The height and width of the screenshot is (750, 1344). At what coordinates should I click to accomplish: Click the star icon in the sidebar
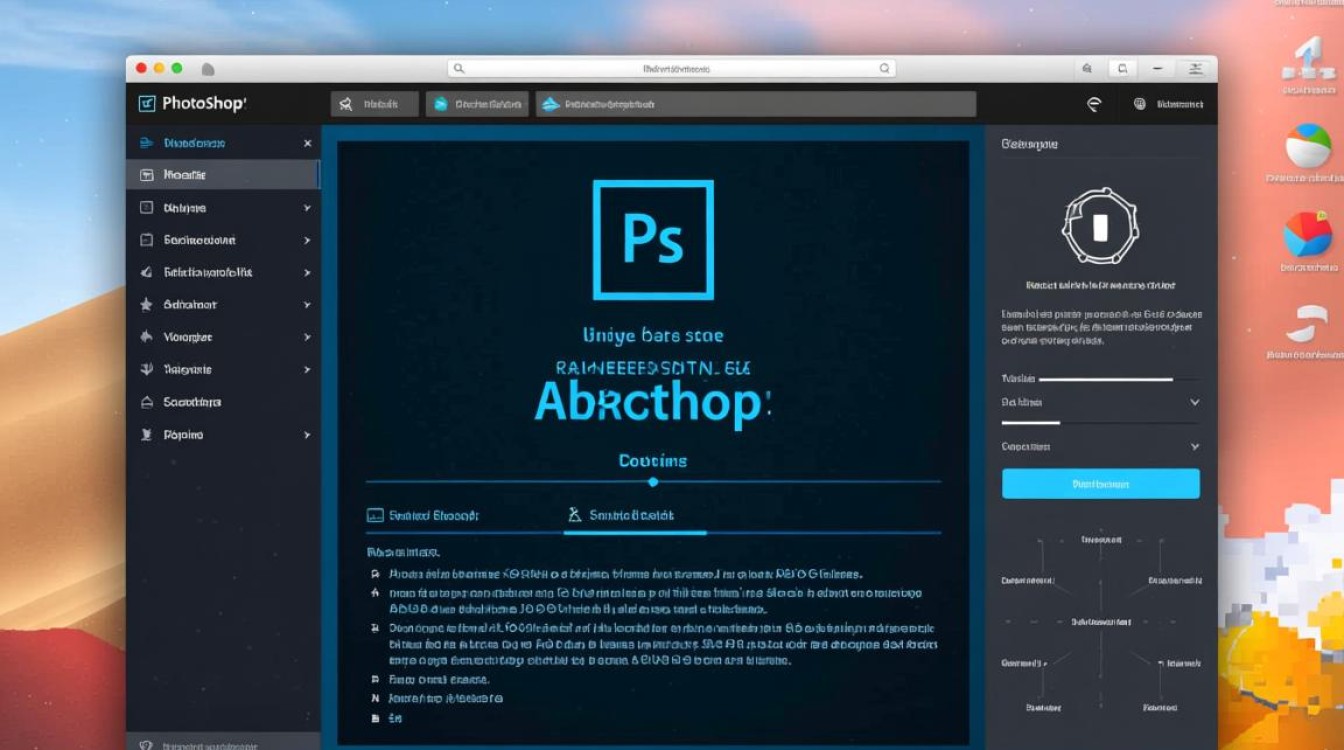click(146, 304)
